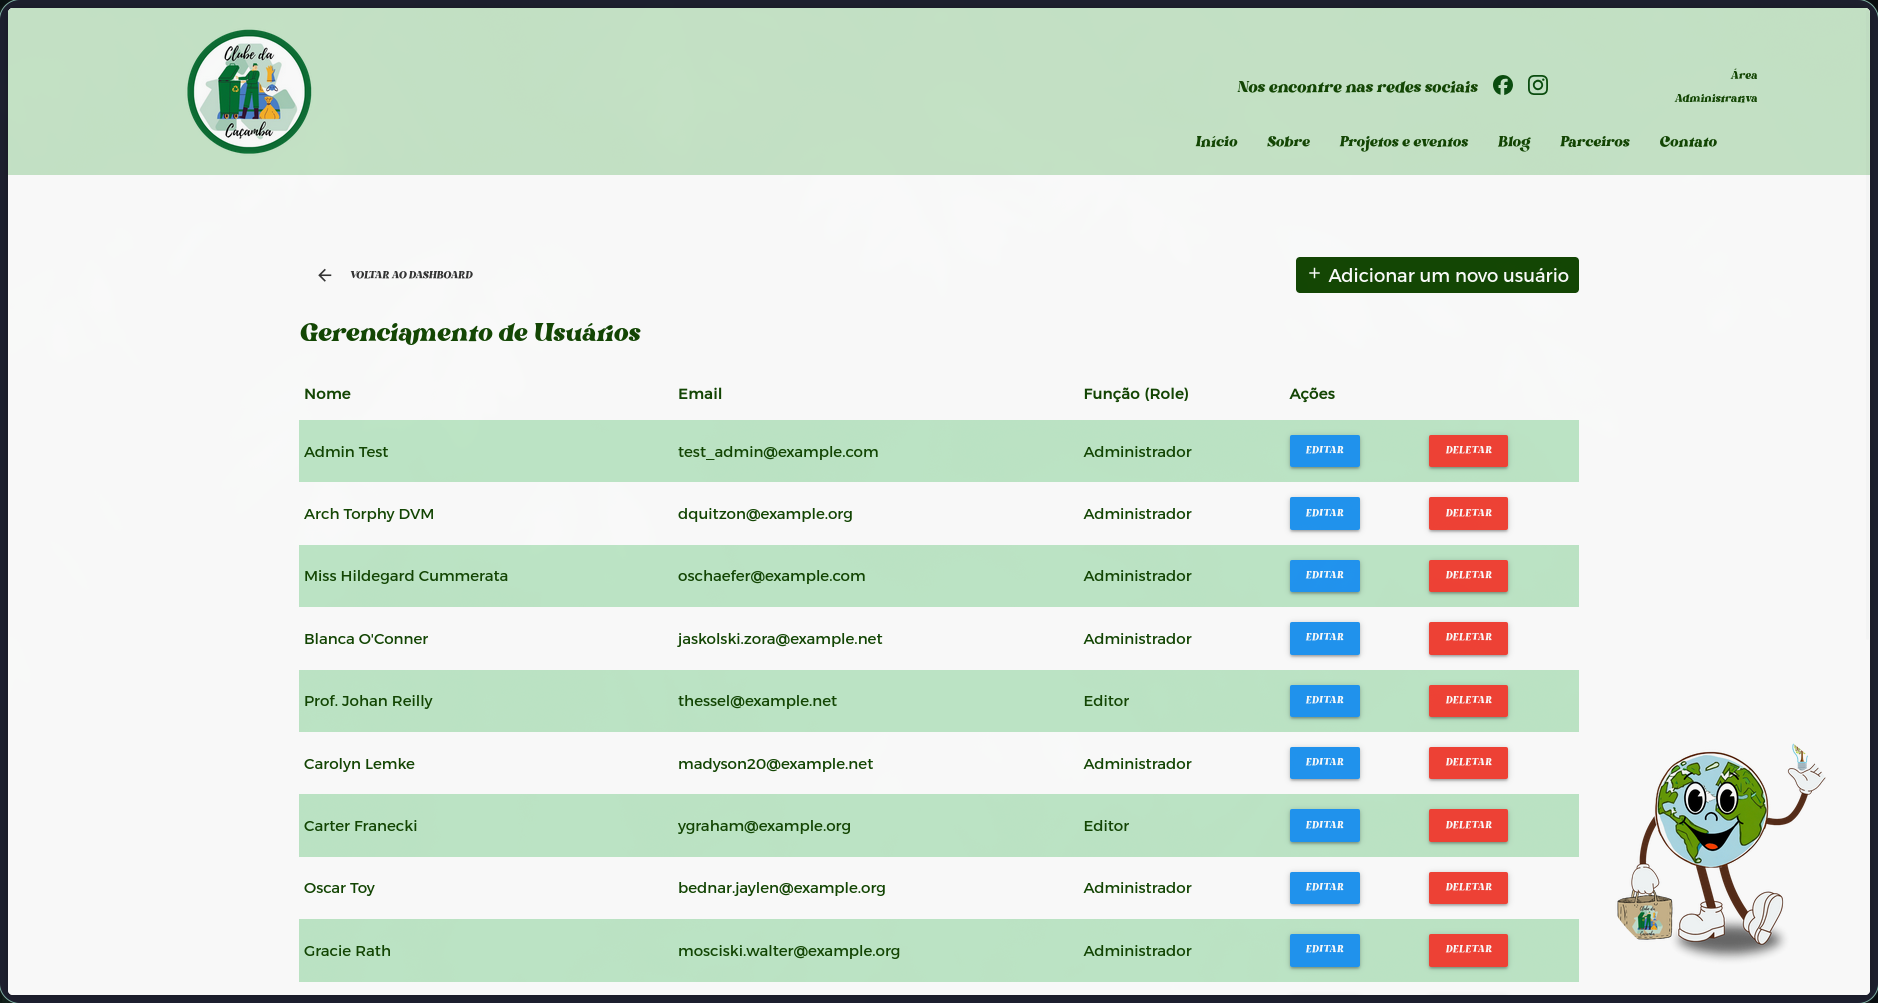The image size is (1878, 1003).
Task: Delete the Arch Torphy DVM user
Action: (1467, 513)
